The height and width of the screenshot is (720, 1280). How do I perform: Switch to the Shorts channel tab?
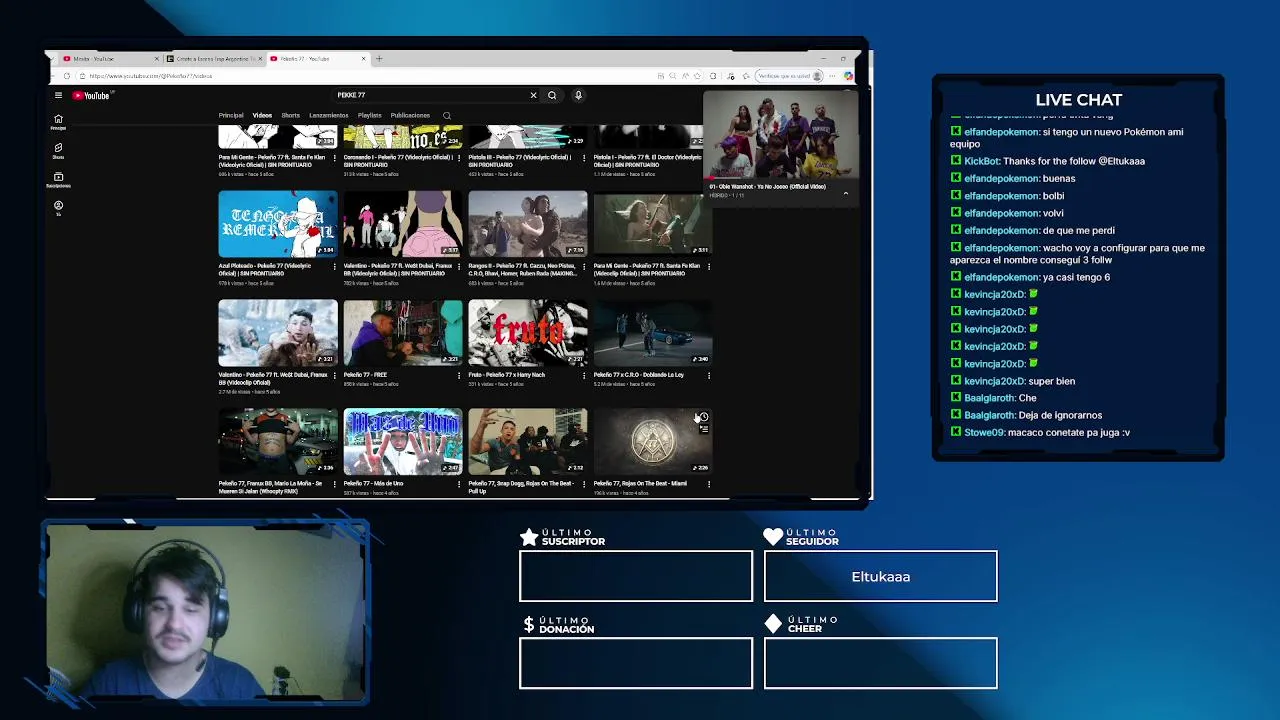point(290,116)
